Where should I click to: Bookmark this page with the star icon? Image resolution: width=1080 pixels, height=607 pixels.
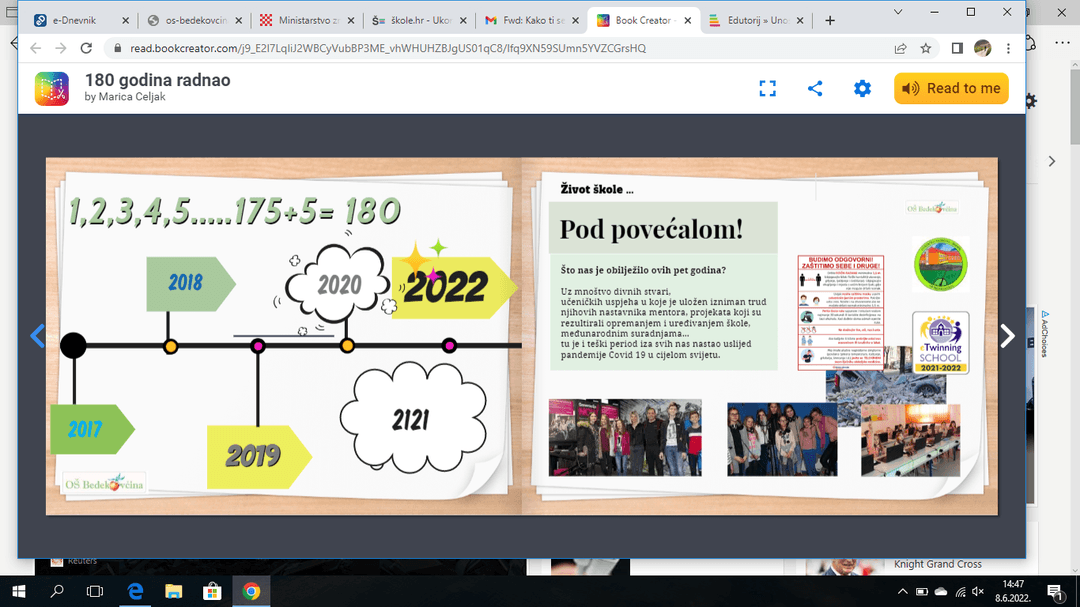(926, 48)
